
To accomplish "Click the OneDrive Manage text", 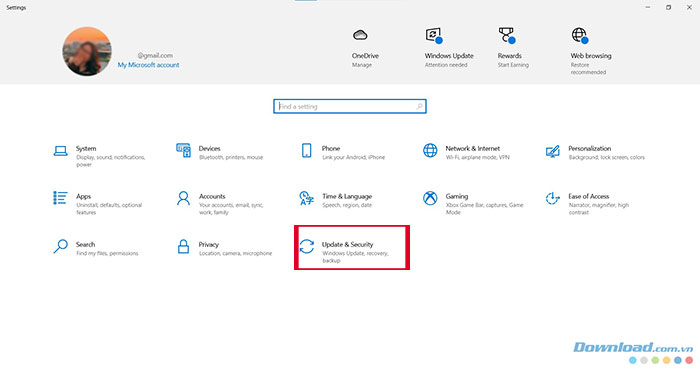I will pos(362,65).
